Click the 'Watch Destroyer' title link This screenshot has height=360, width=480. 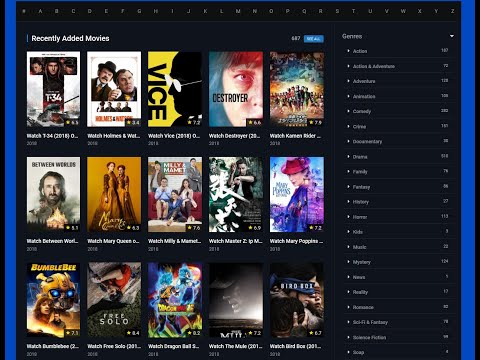click(x=234, y=136)
